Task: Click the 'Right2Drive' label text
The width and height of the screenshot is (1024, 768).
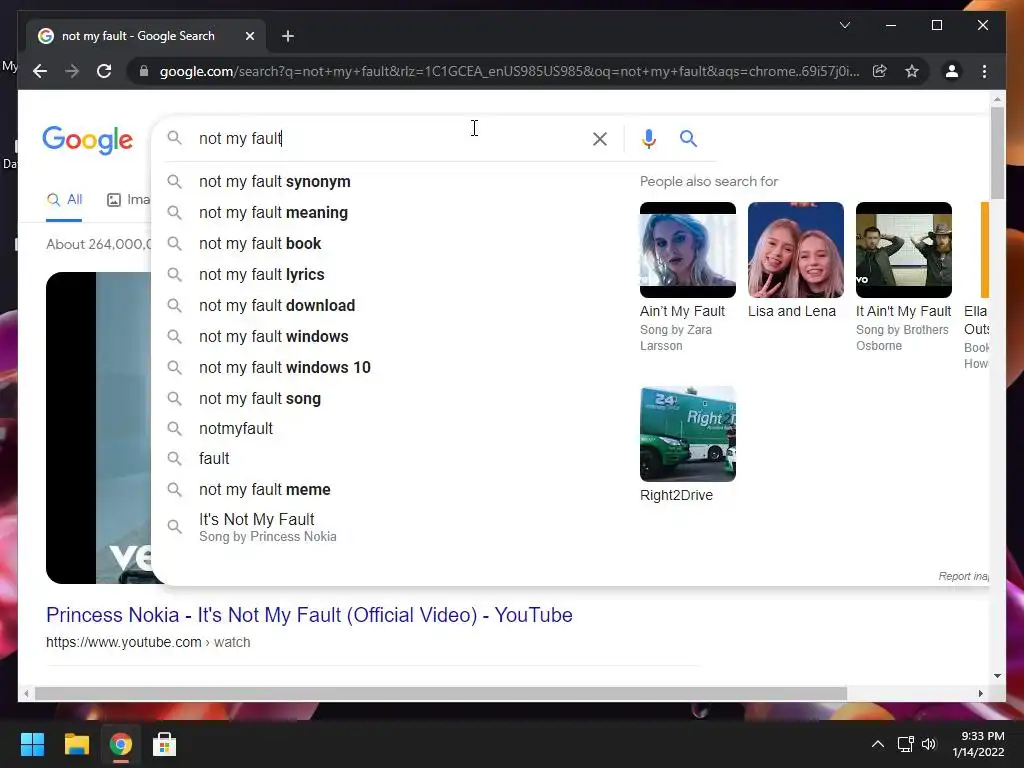Action: 676,496
